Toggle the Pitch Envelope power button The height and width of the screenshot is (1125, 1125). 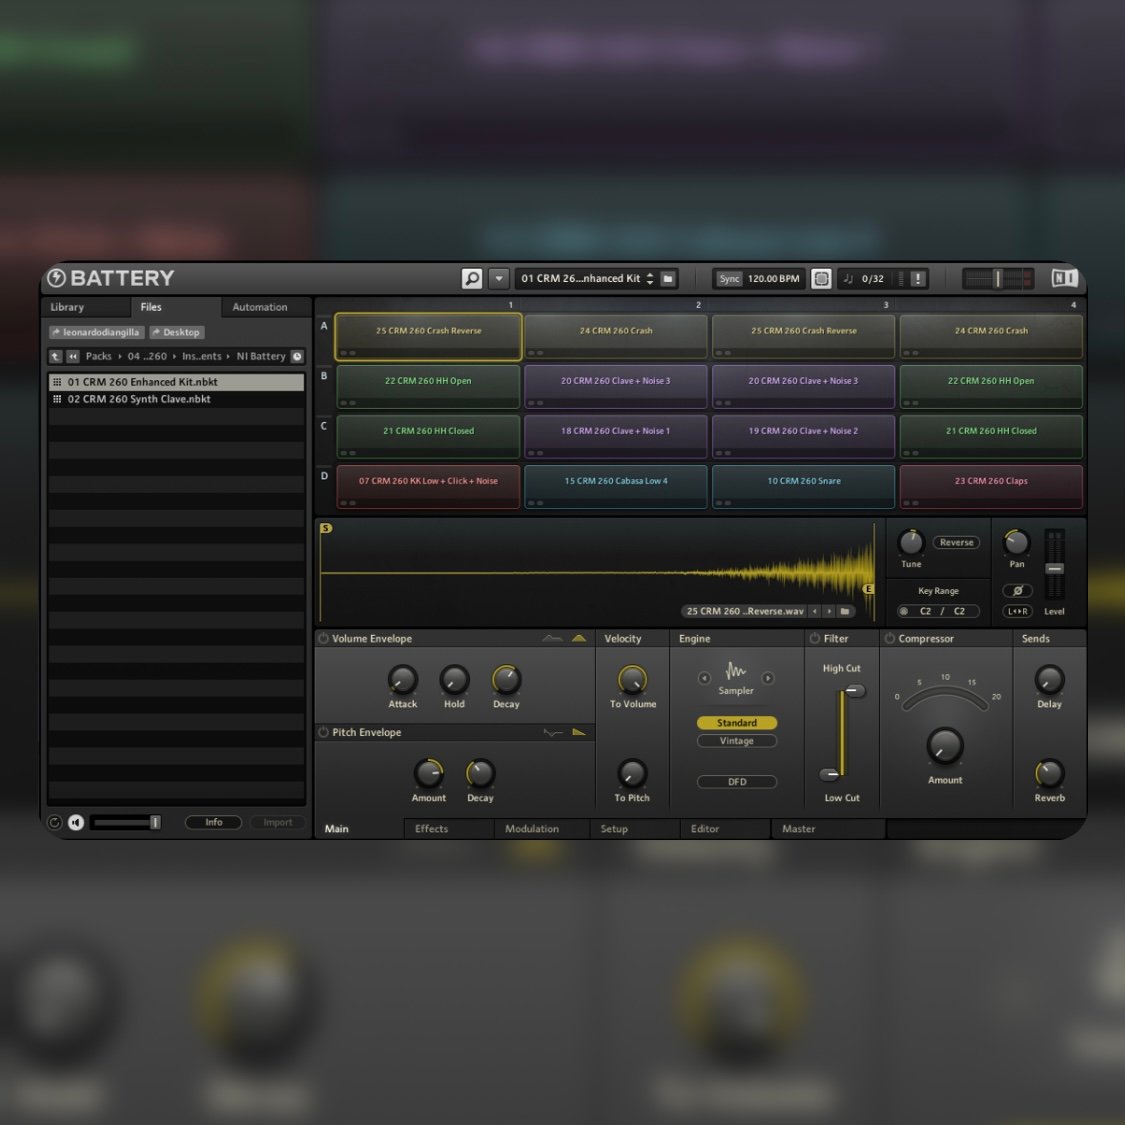(324, 732)
